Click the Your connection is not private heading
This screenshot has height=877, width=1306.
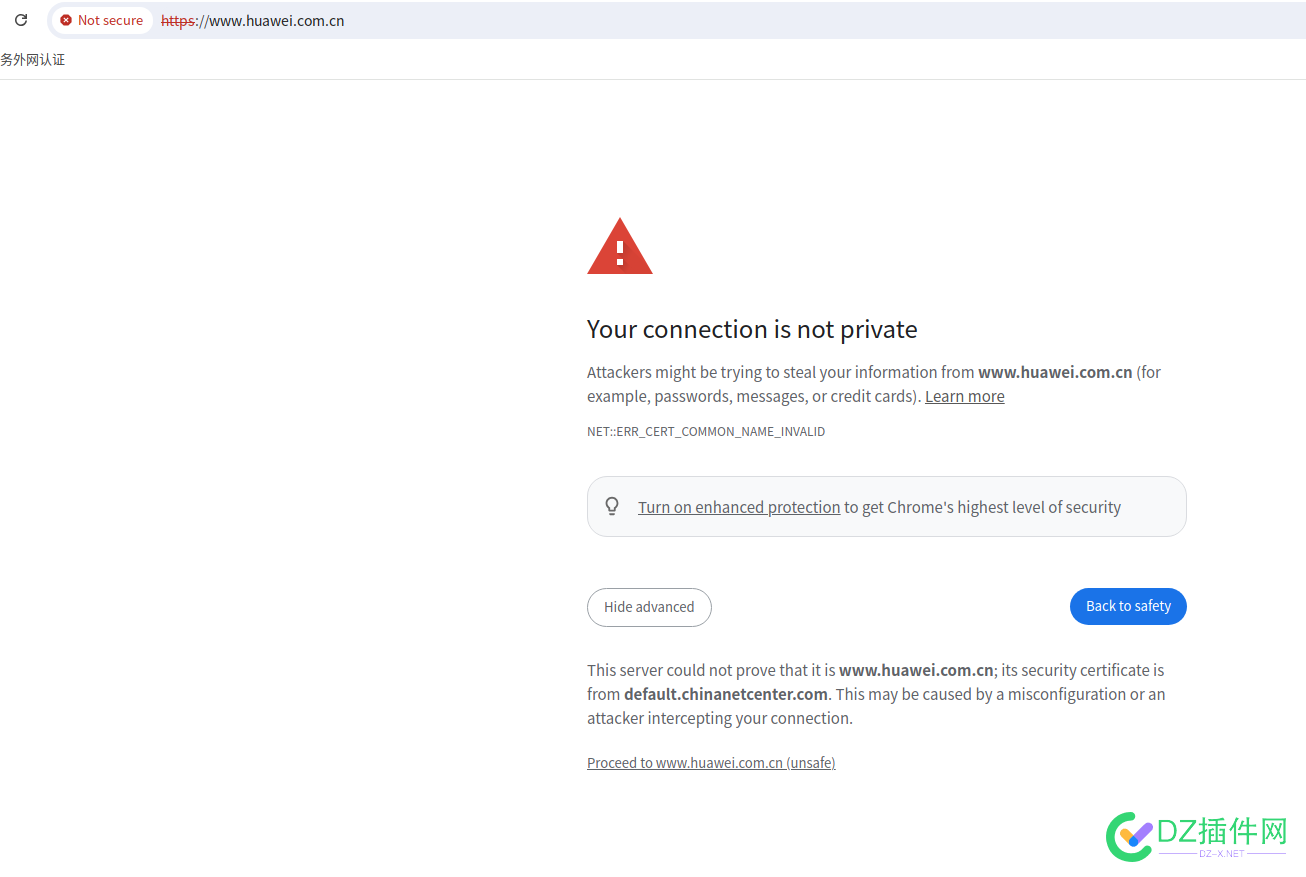pyautogui.click(x=752, y=329)
